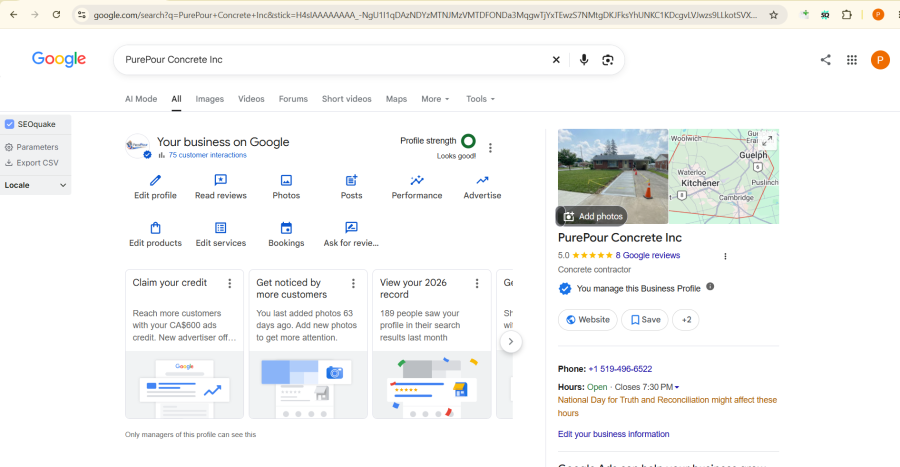Image resolution: width=900 pixels, height=467 pixels.
Task: Open the Tools dropdown
Action: tap(480, 99)
